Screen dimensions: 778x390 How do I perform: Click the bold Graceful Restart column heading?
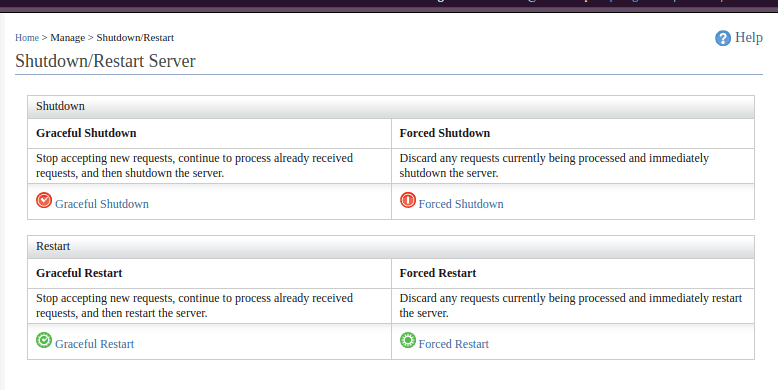coord(79,273)
